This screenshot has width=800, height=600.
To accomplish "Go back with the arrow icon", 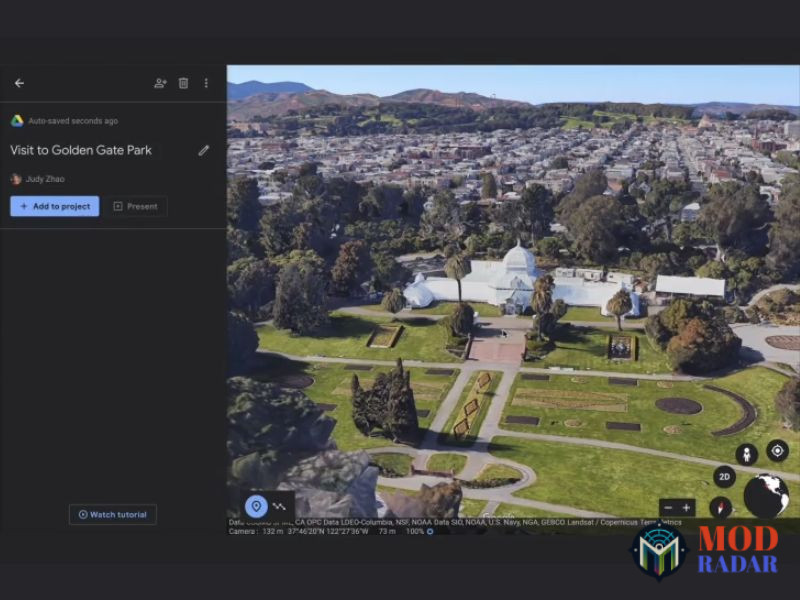I will pos(19,83).
